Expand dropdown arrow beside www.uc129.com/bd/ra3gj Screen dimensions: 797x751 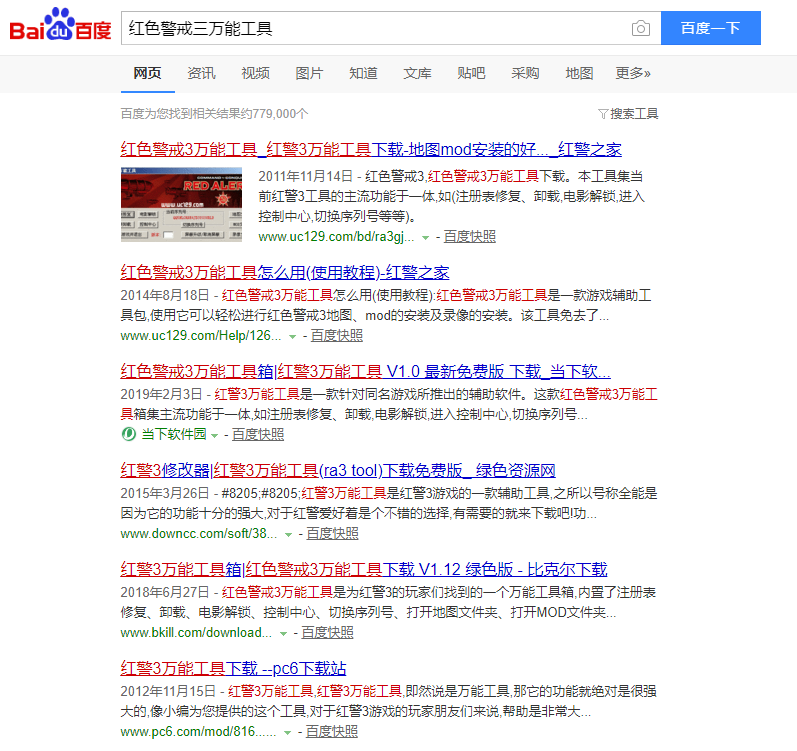pos(425,237)
